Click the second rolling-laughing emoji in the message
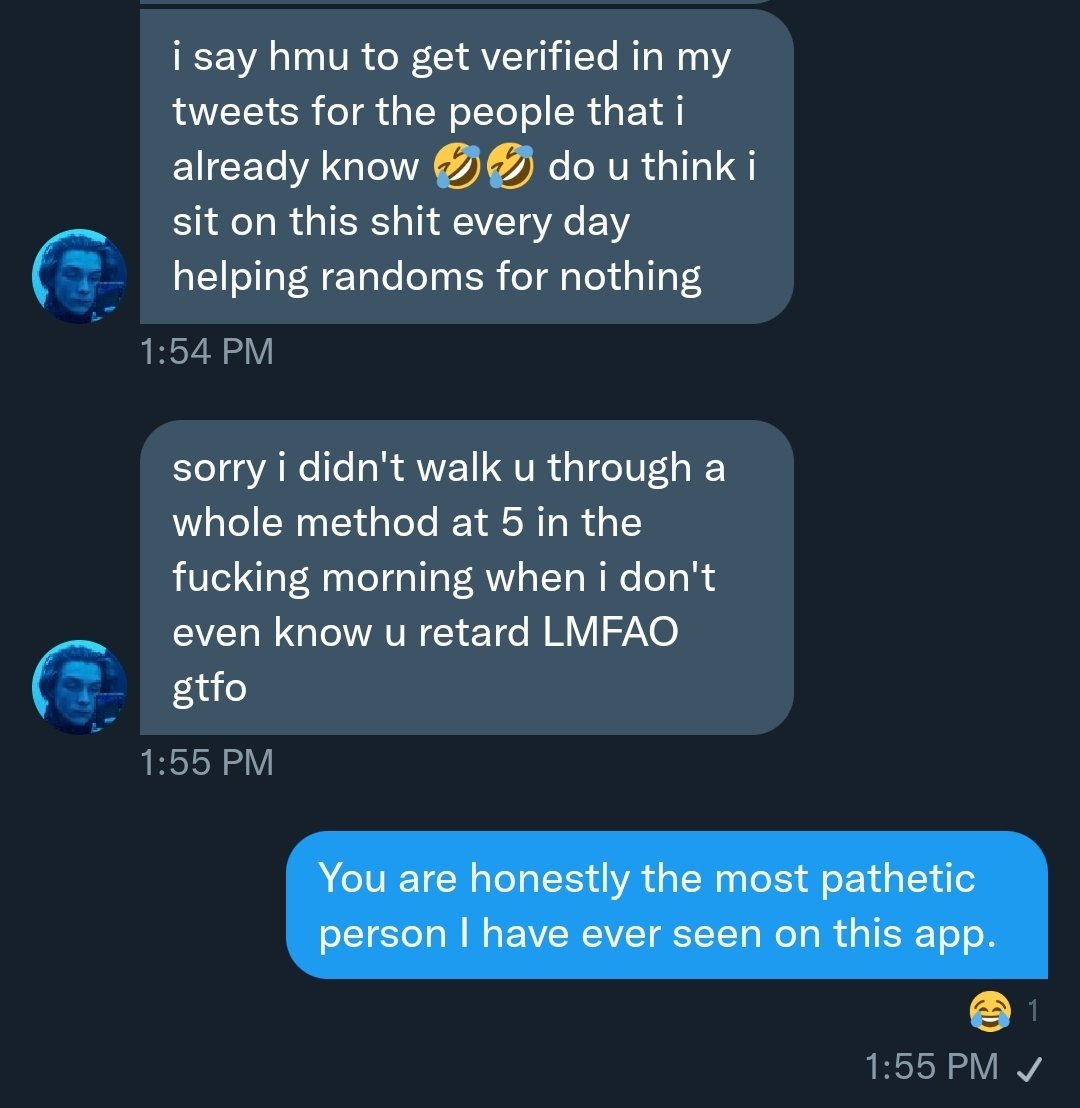 [510, 167]
